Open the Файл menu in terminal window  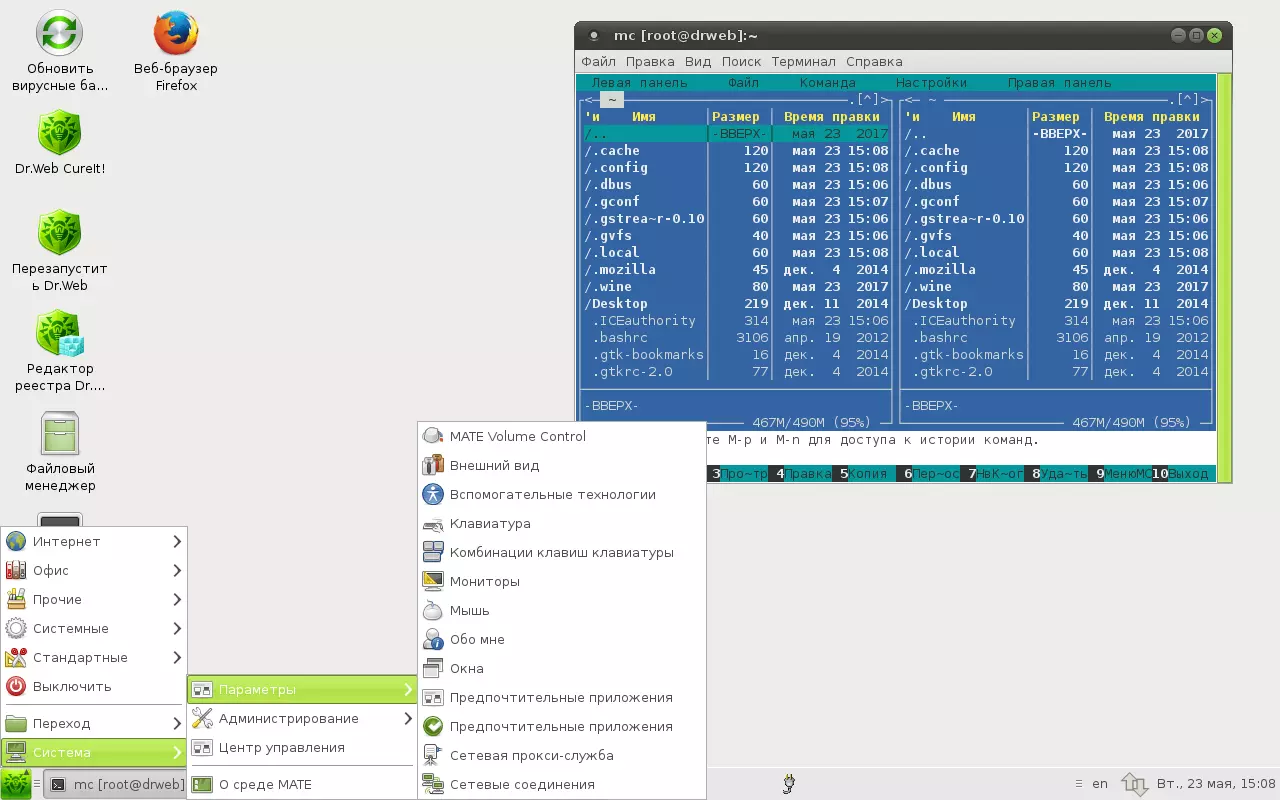coord(598,61)
